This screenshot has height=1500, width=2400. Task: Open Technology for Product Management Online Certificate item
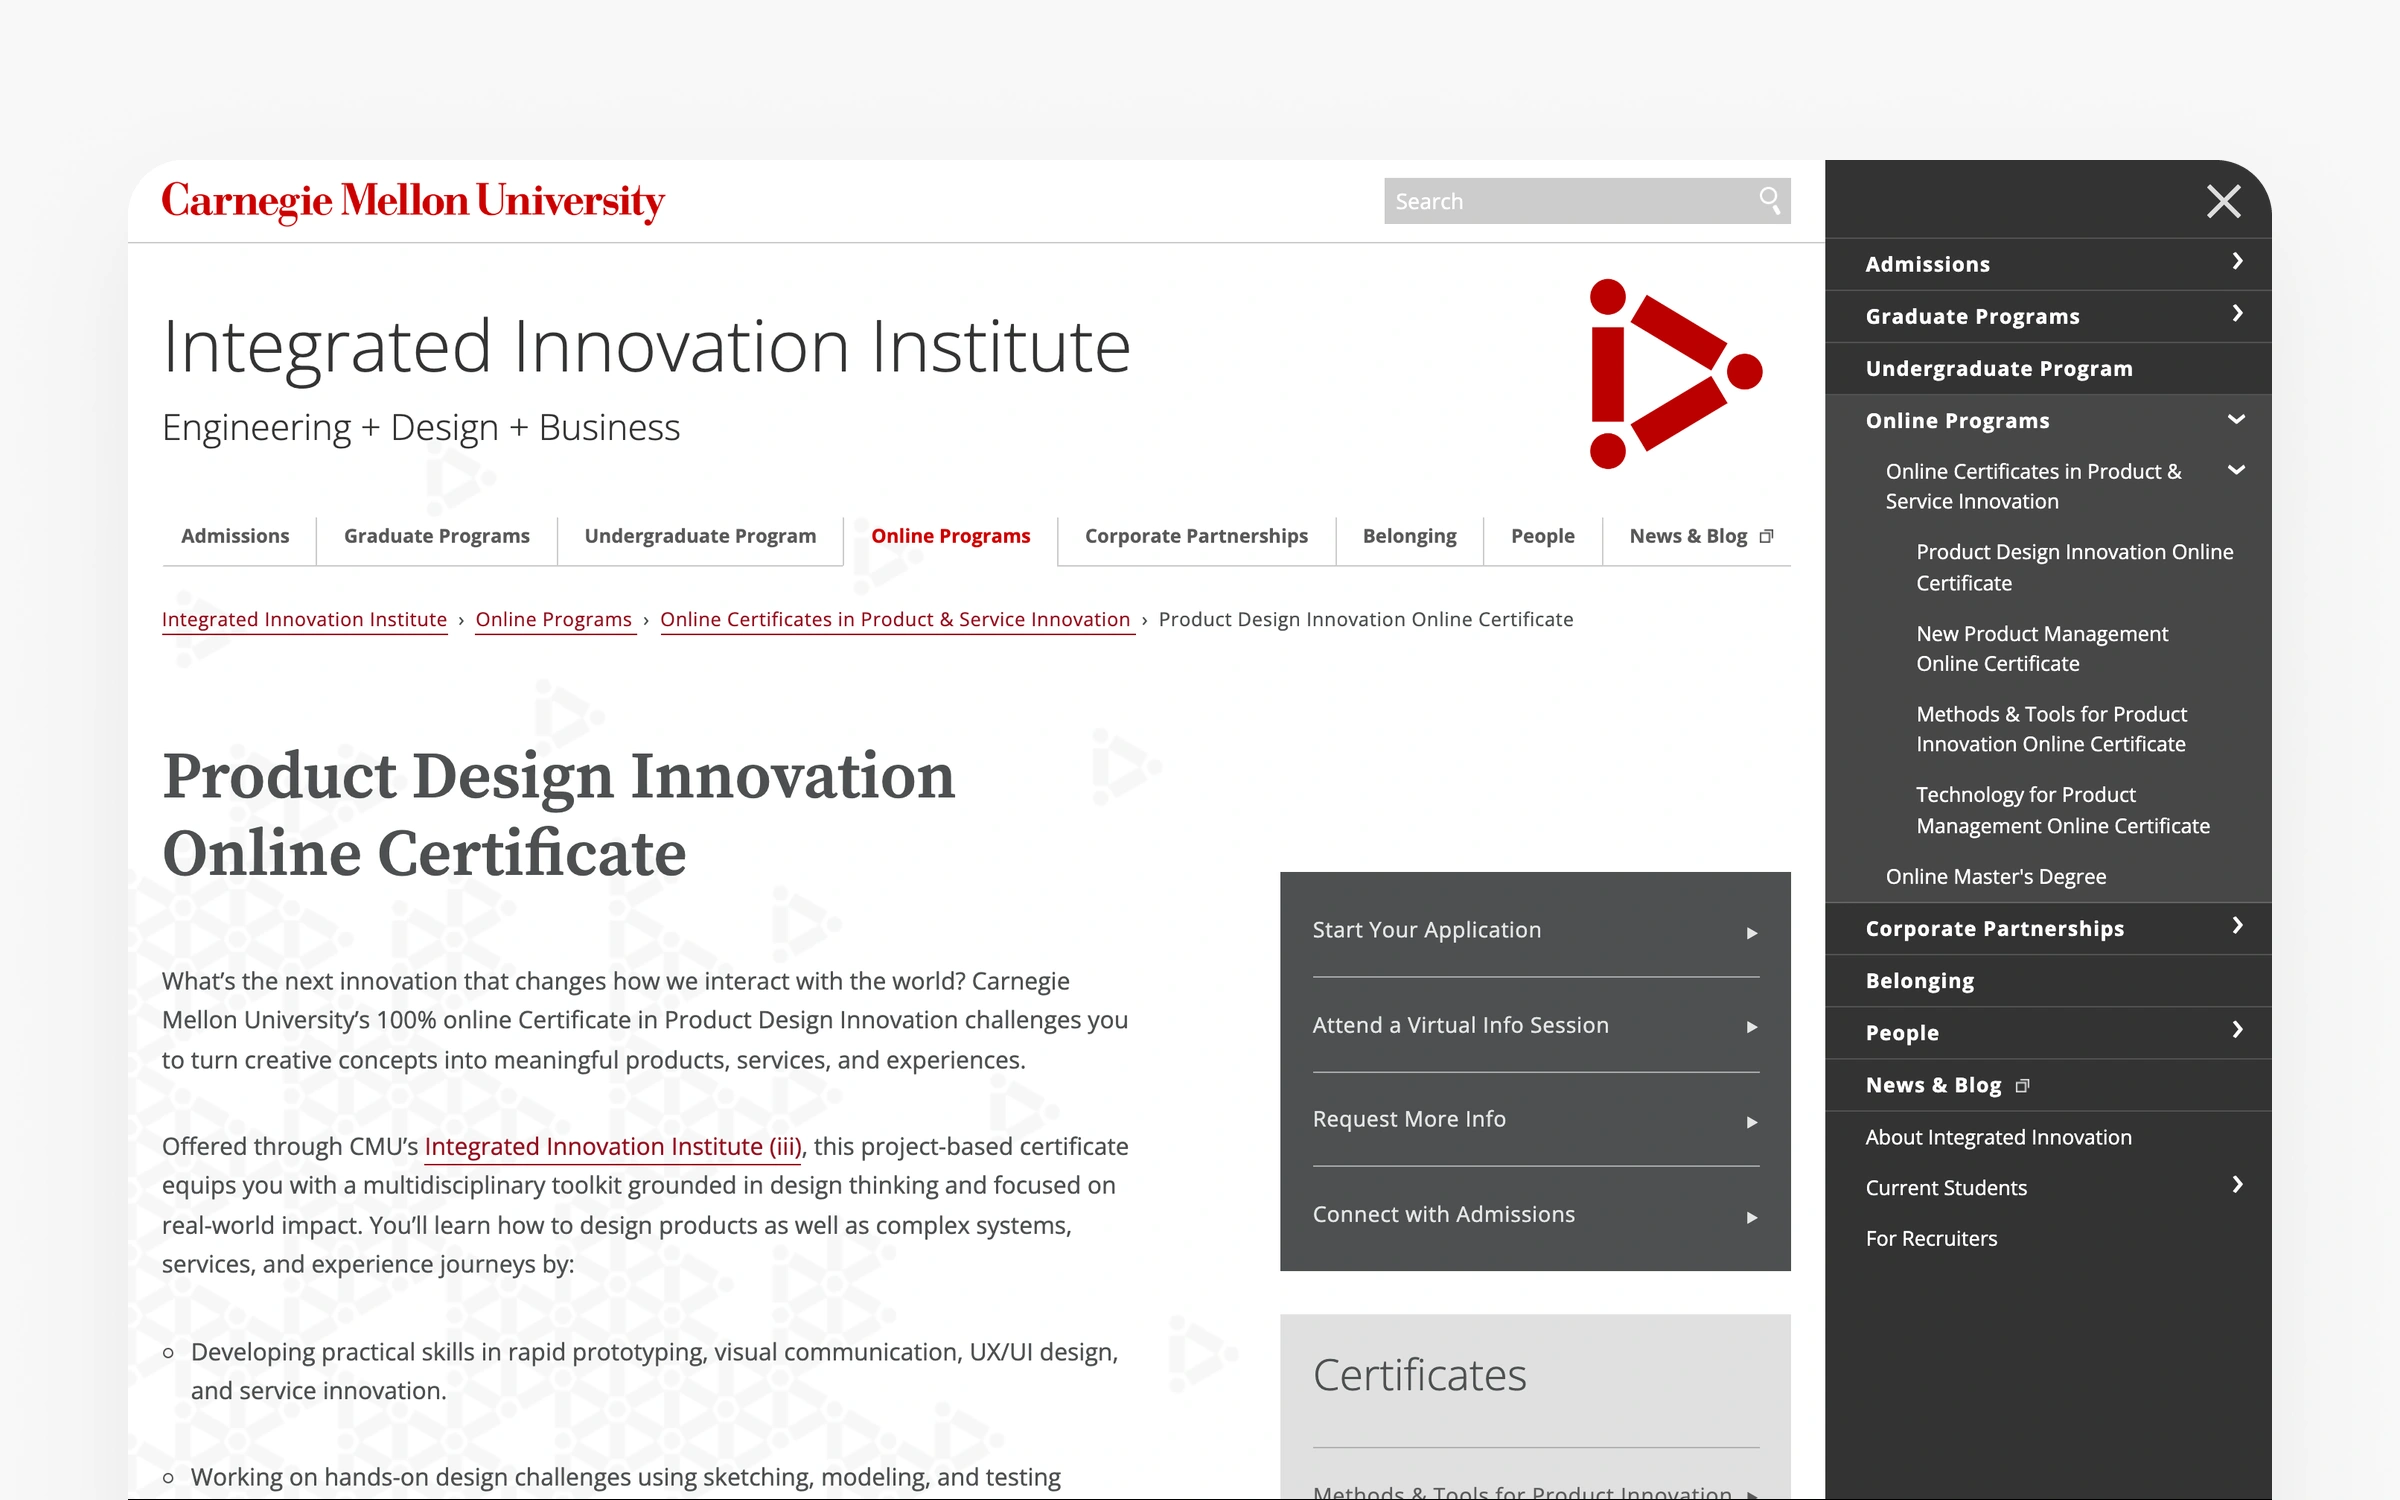coord(2062,810)
